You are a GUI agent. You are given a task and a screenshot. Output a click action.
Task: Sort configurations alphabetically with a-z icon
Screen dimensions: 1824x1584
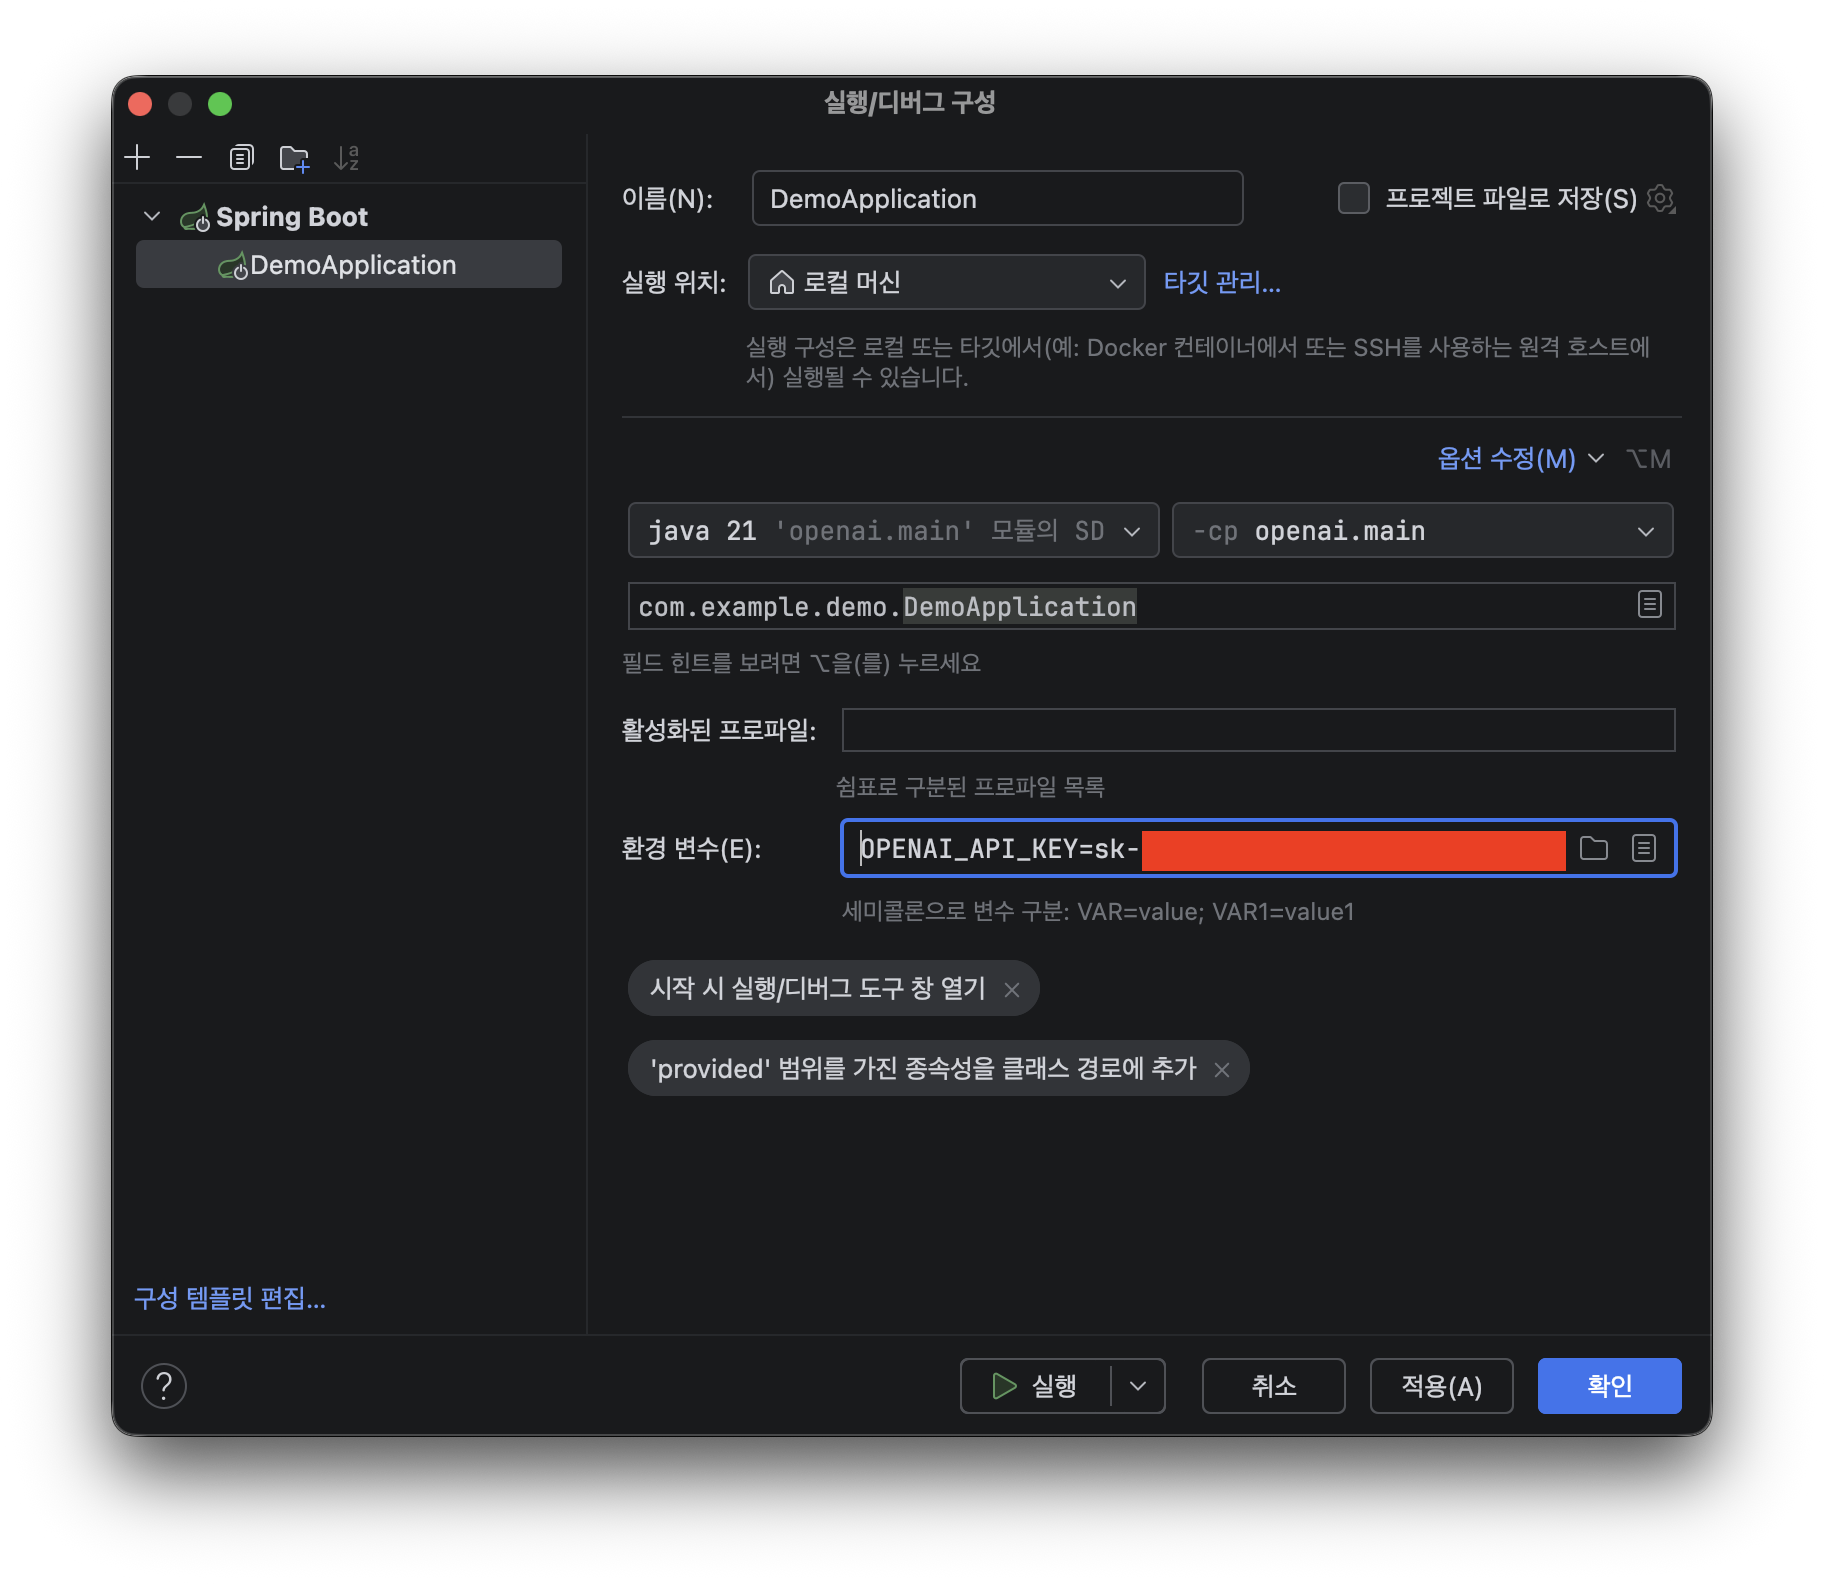(346, 158)
